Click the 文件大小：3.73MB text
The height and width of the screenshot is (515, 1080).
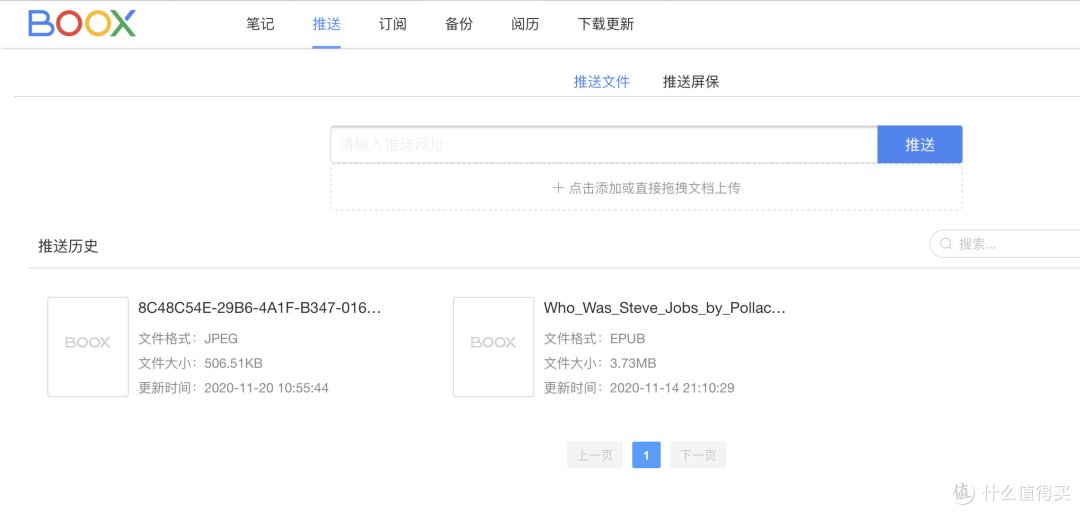click(600, 364)
